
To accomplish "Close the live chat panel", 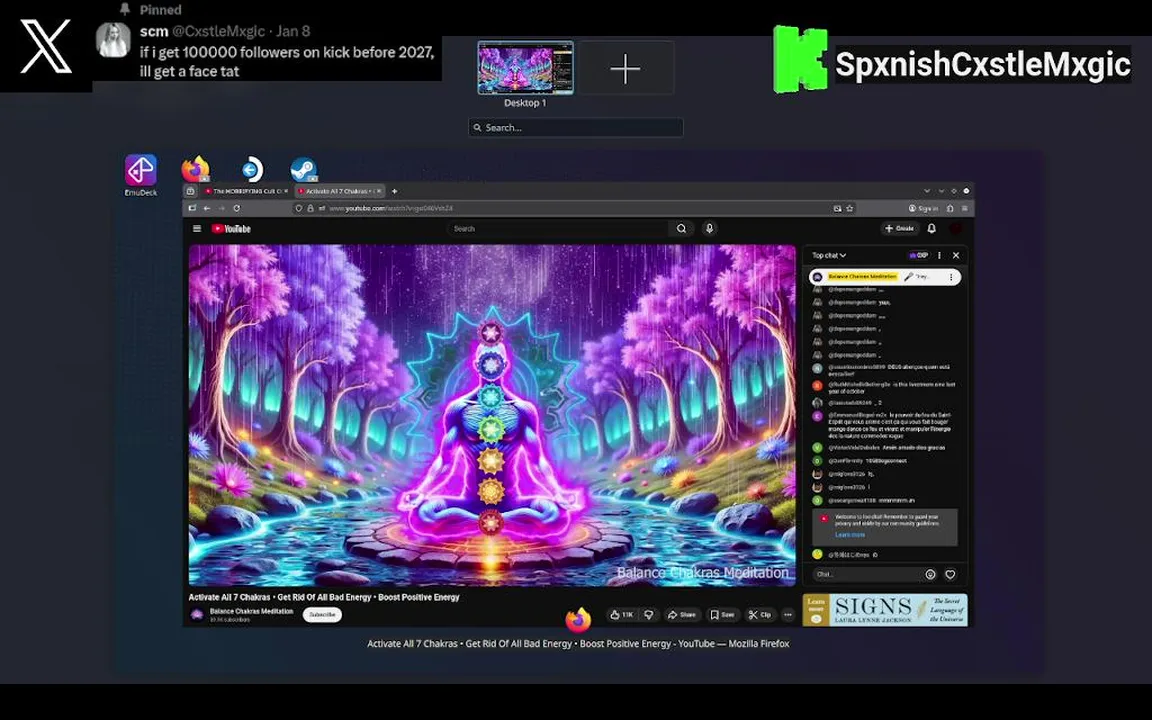I will pyautogui.click(x=956, y=256).
